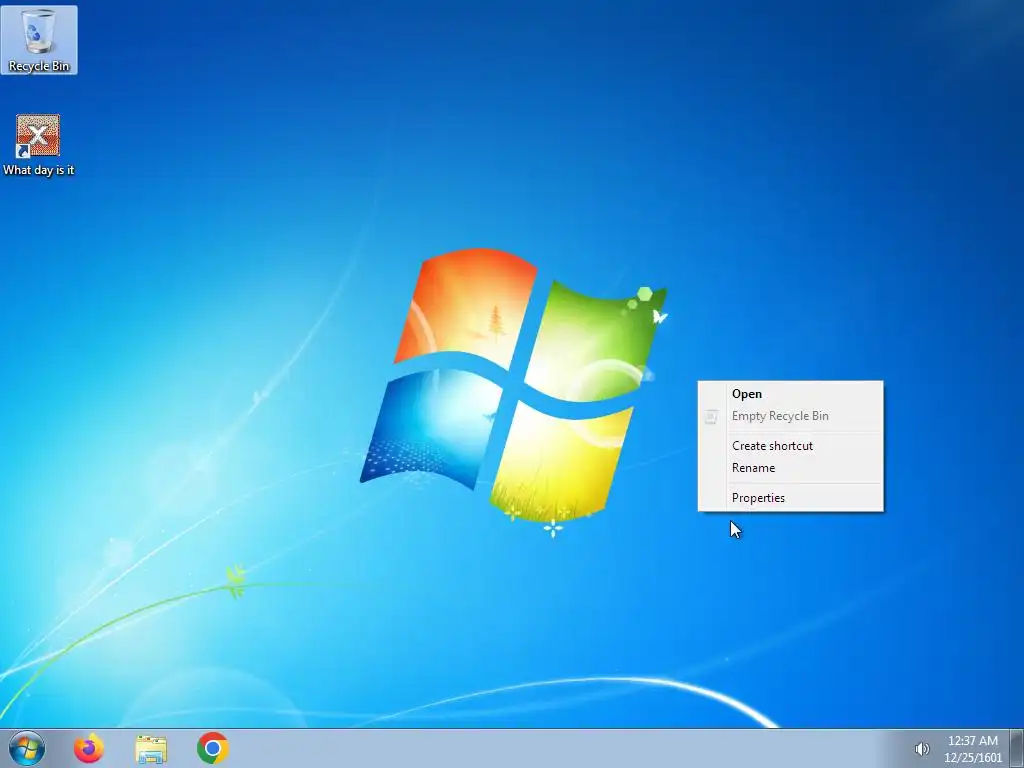Screen dimensions: 1024x768
Task: Click the Show desktop strip beside clock
Action: coord(1017,748)
